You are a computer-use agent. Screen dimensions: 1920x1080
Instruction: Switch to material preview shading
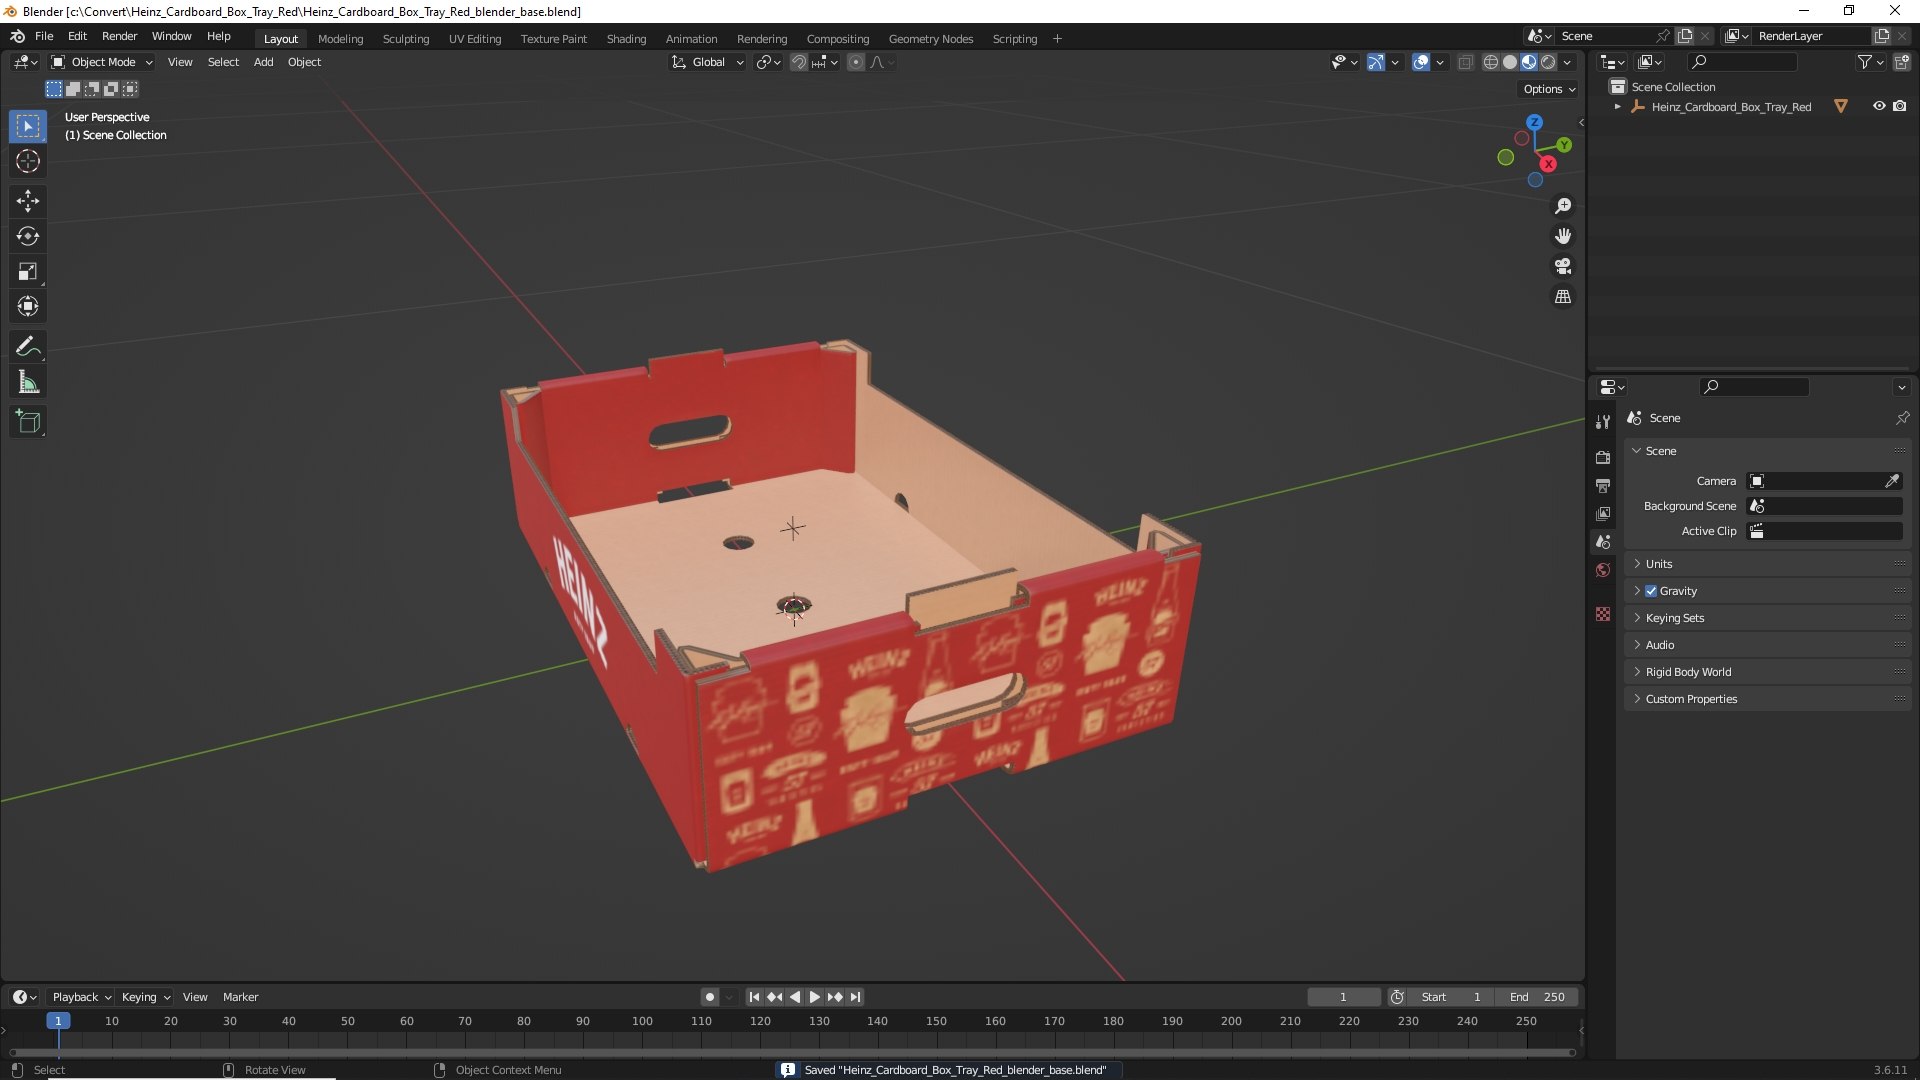[1529, 62]
